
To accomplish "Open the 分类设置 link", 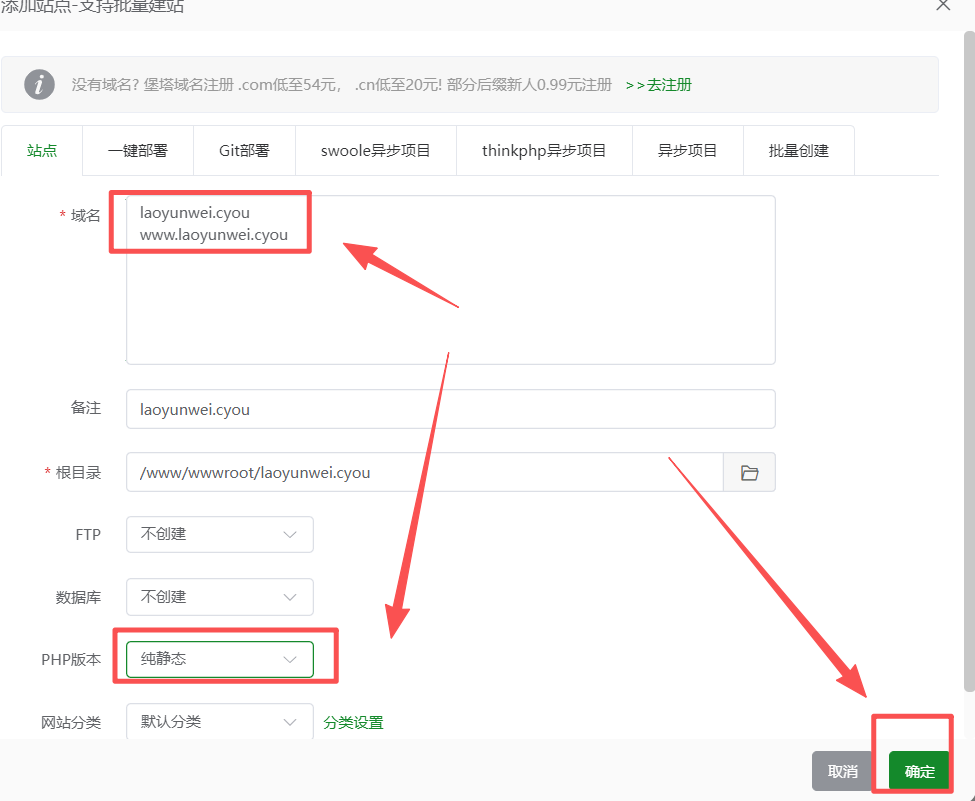I will coord(353,722).
